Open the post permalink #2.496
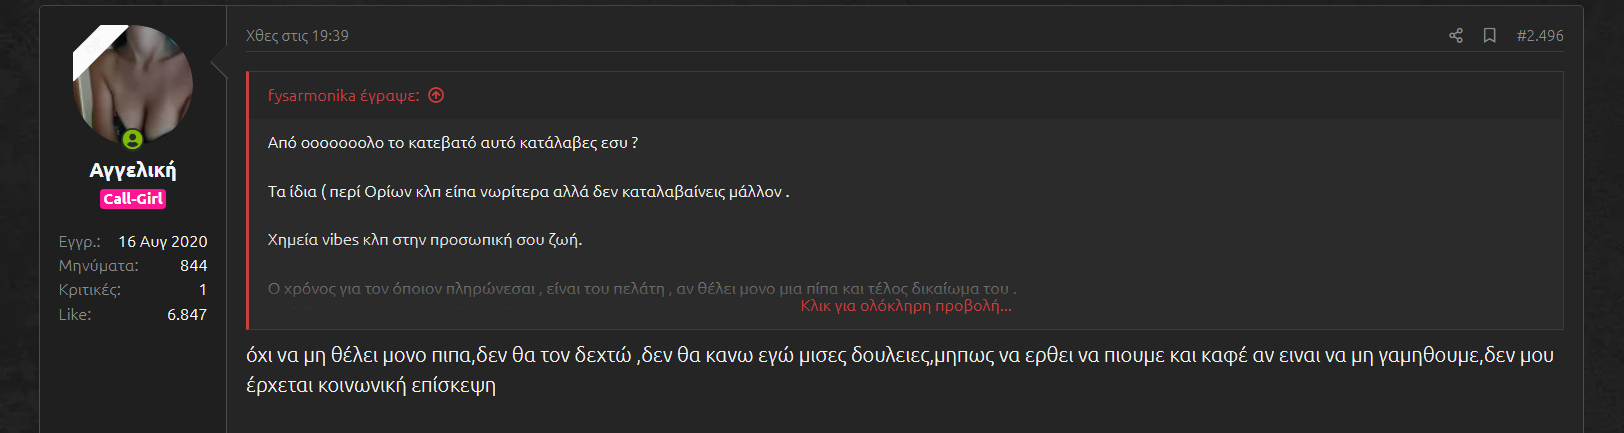The image size is (1624, 433). click(1539, 36)
